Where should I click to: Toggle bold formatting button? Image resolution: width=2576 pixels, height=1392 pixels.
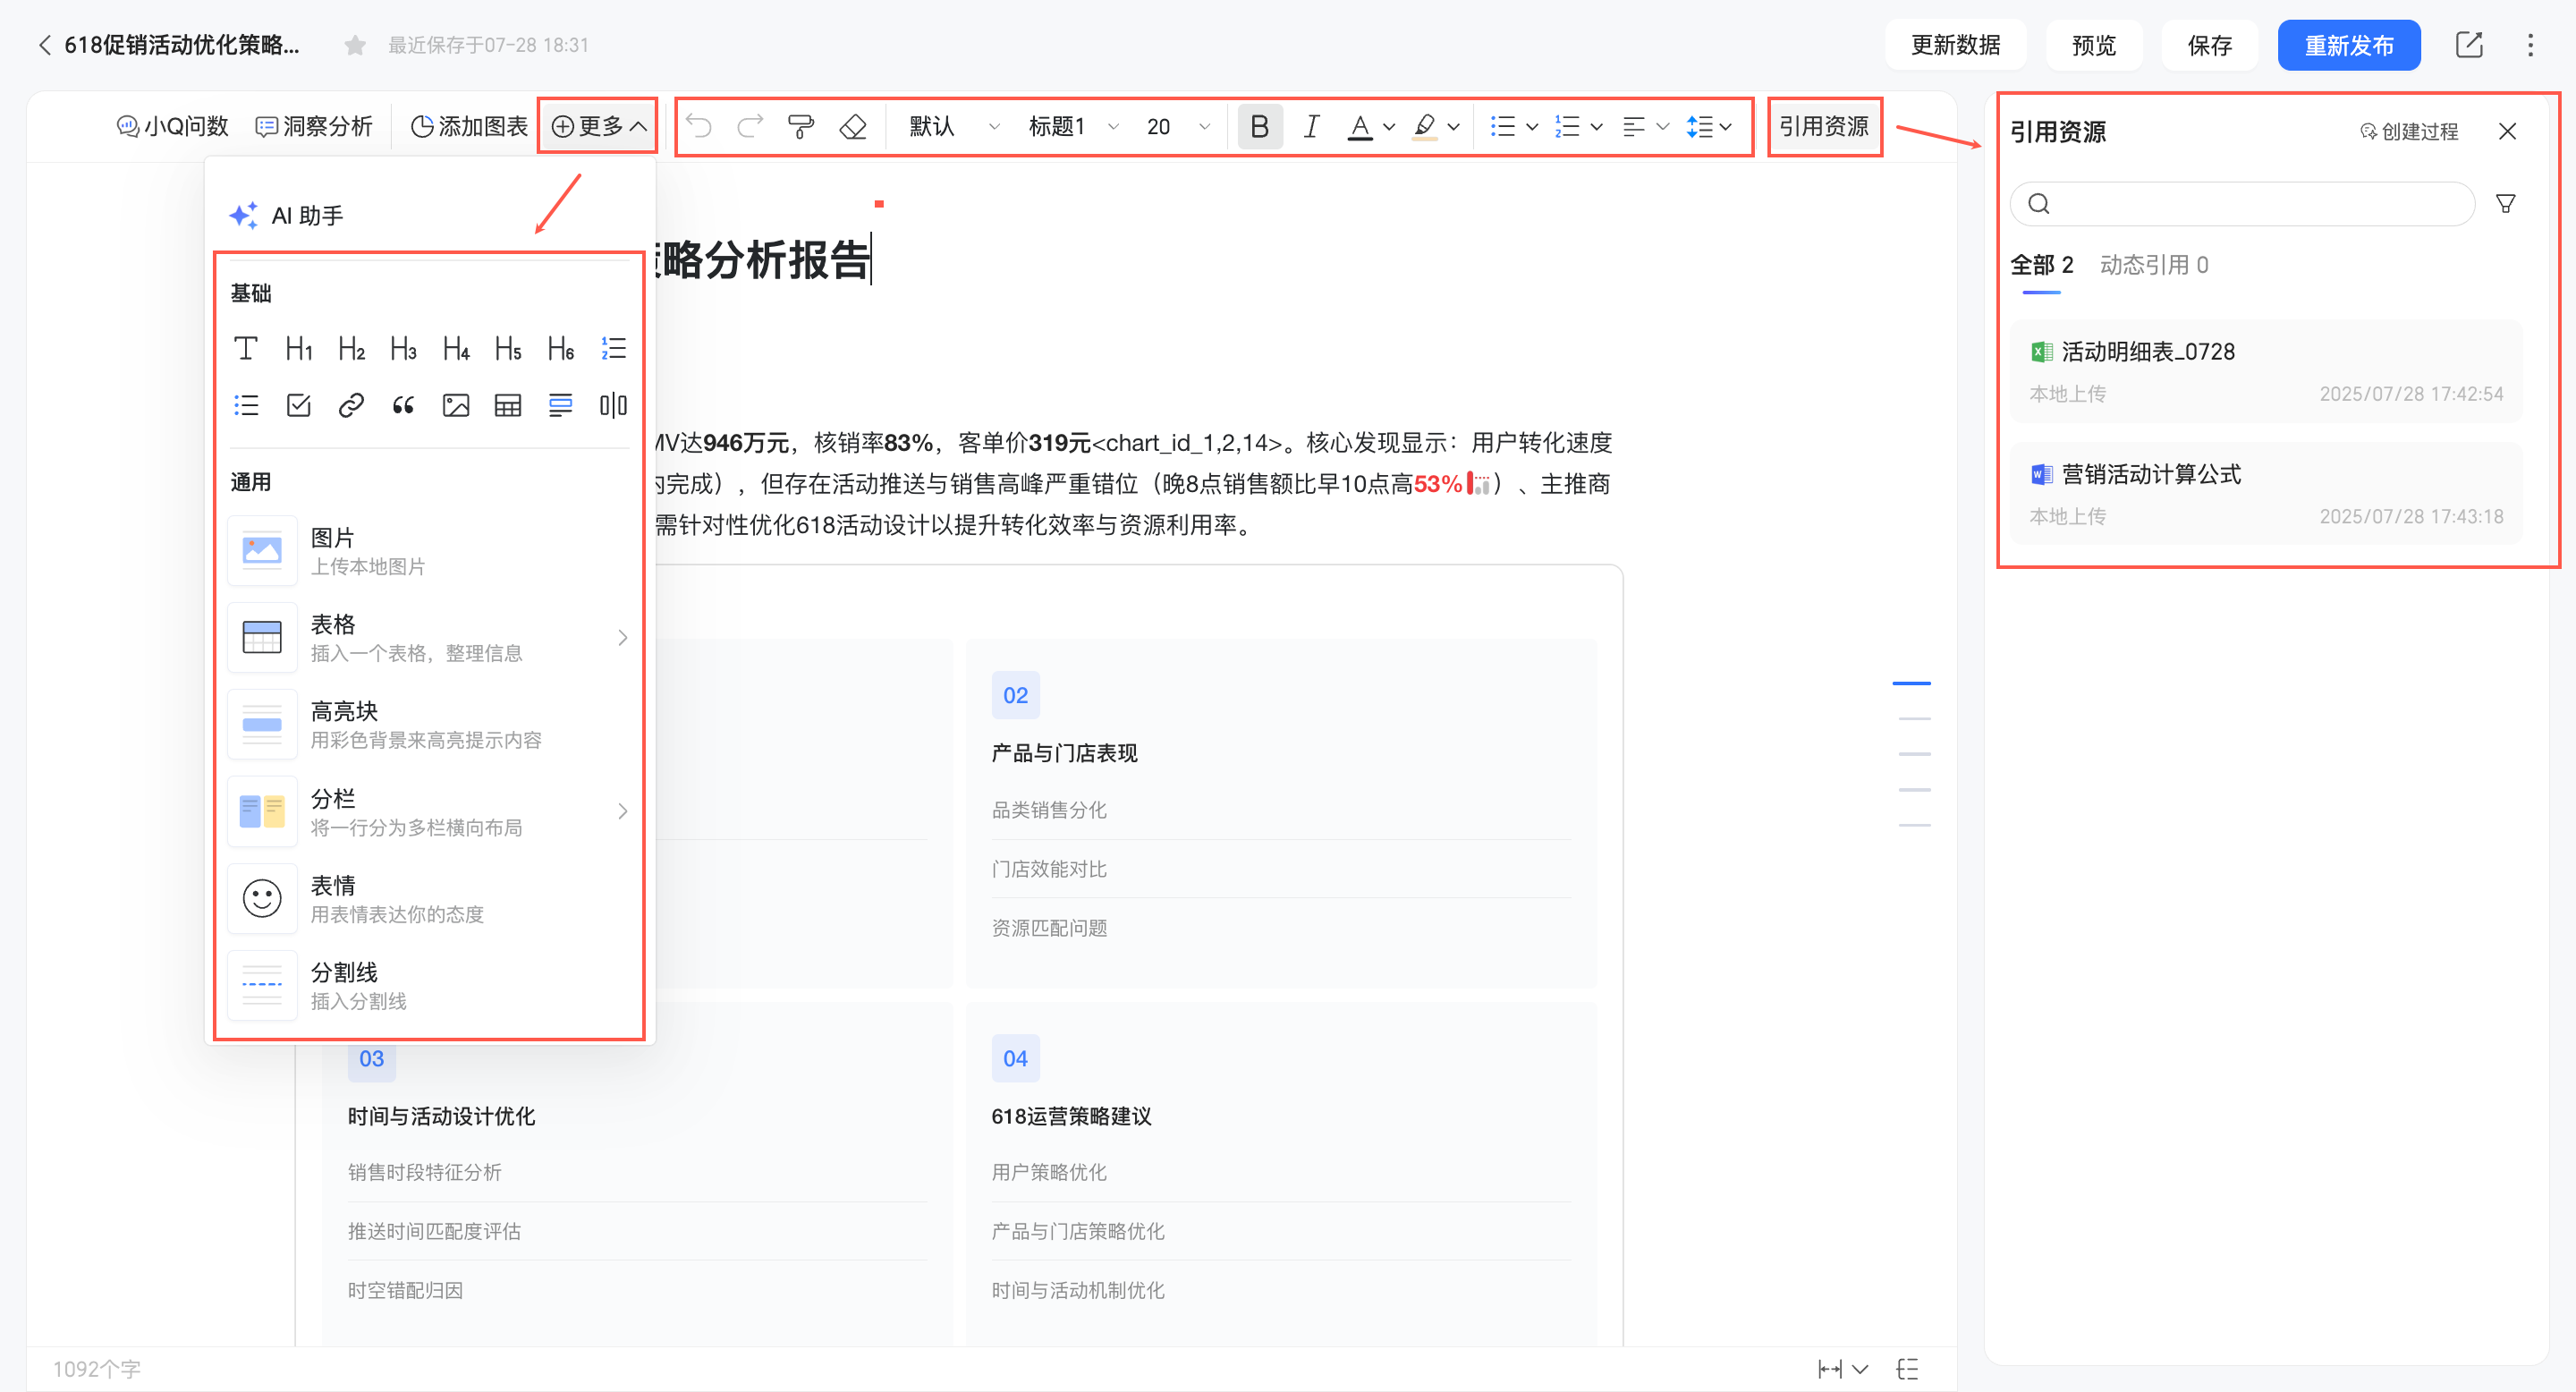(1259, 127)
